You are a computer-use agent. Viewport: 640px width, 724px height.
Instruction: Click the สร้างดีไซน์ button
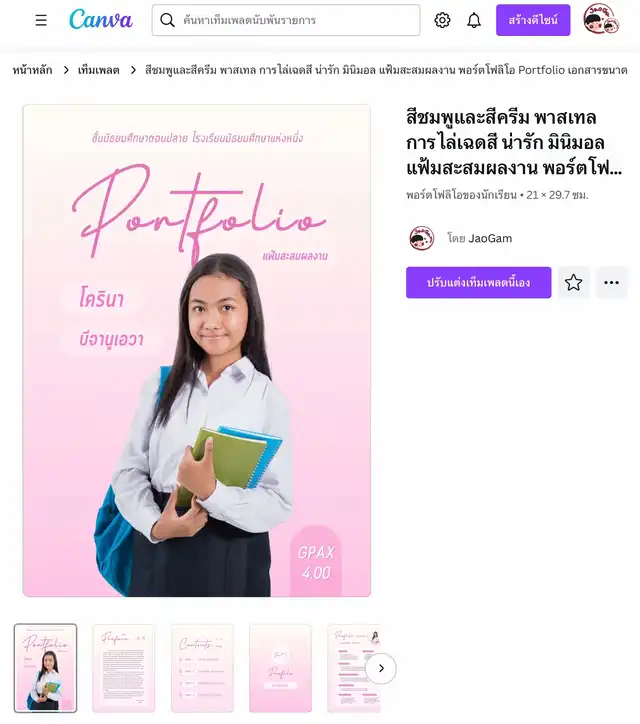533,20
